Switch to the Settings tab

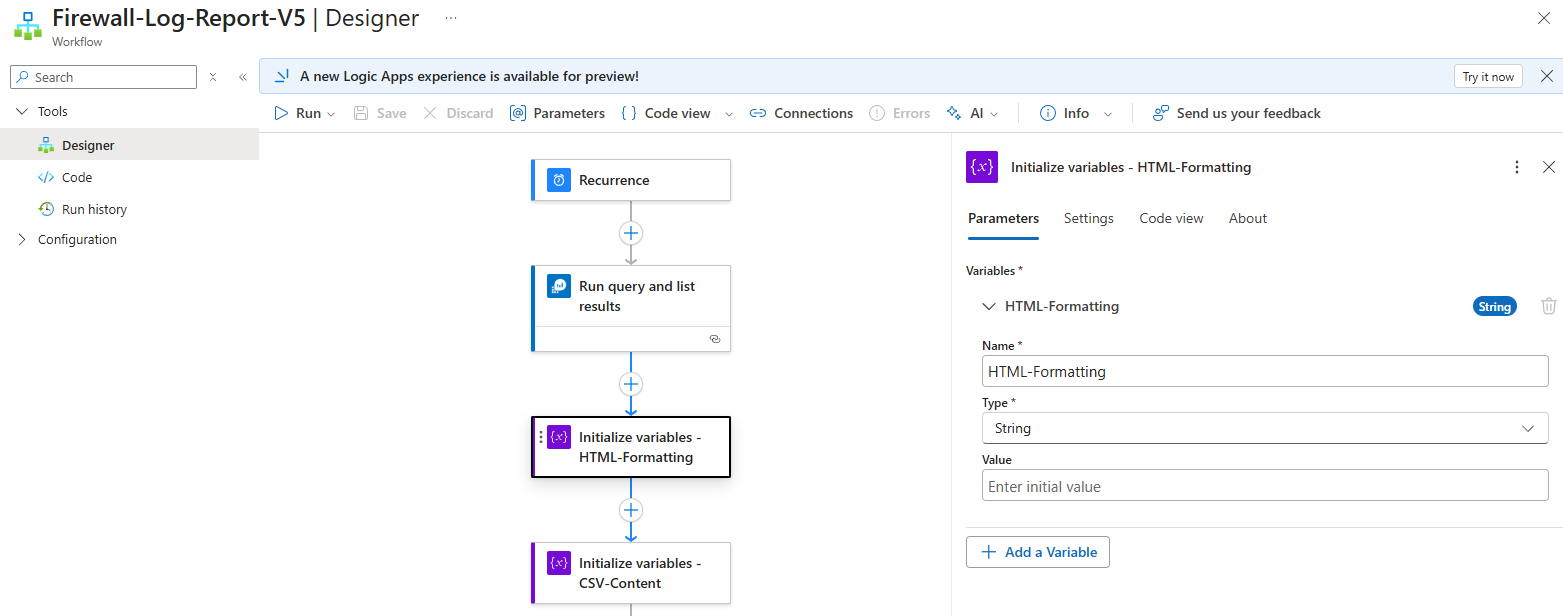click(1088, 218)
